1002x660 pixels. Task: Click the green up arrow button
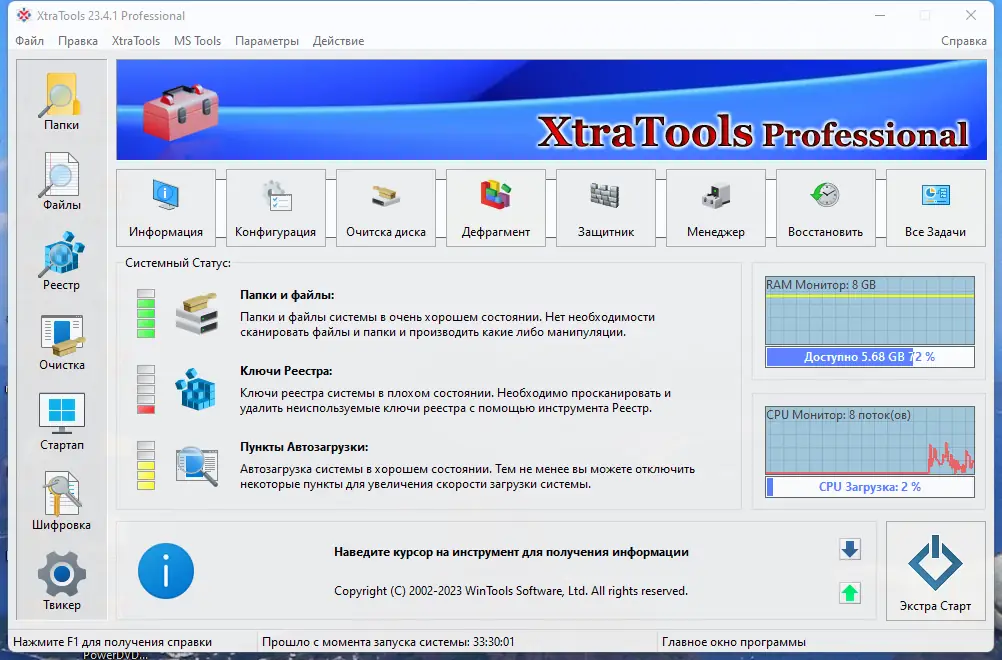tap(849, 593)
